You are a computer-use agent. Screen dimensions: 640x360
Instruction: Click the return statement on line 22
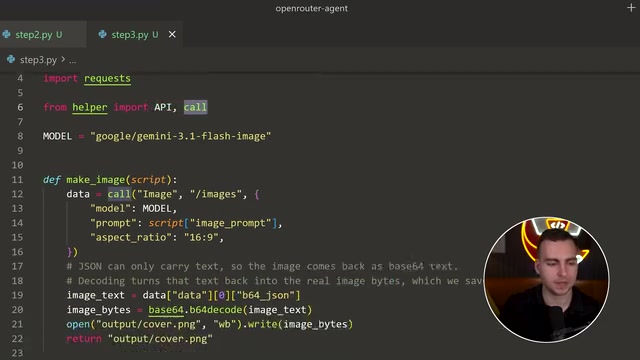139,339
